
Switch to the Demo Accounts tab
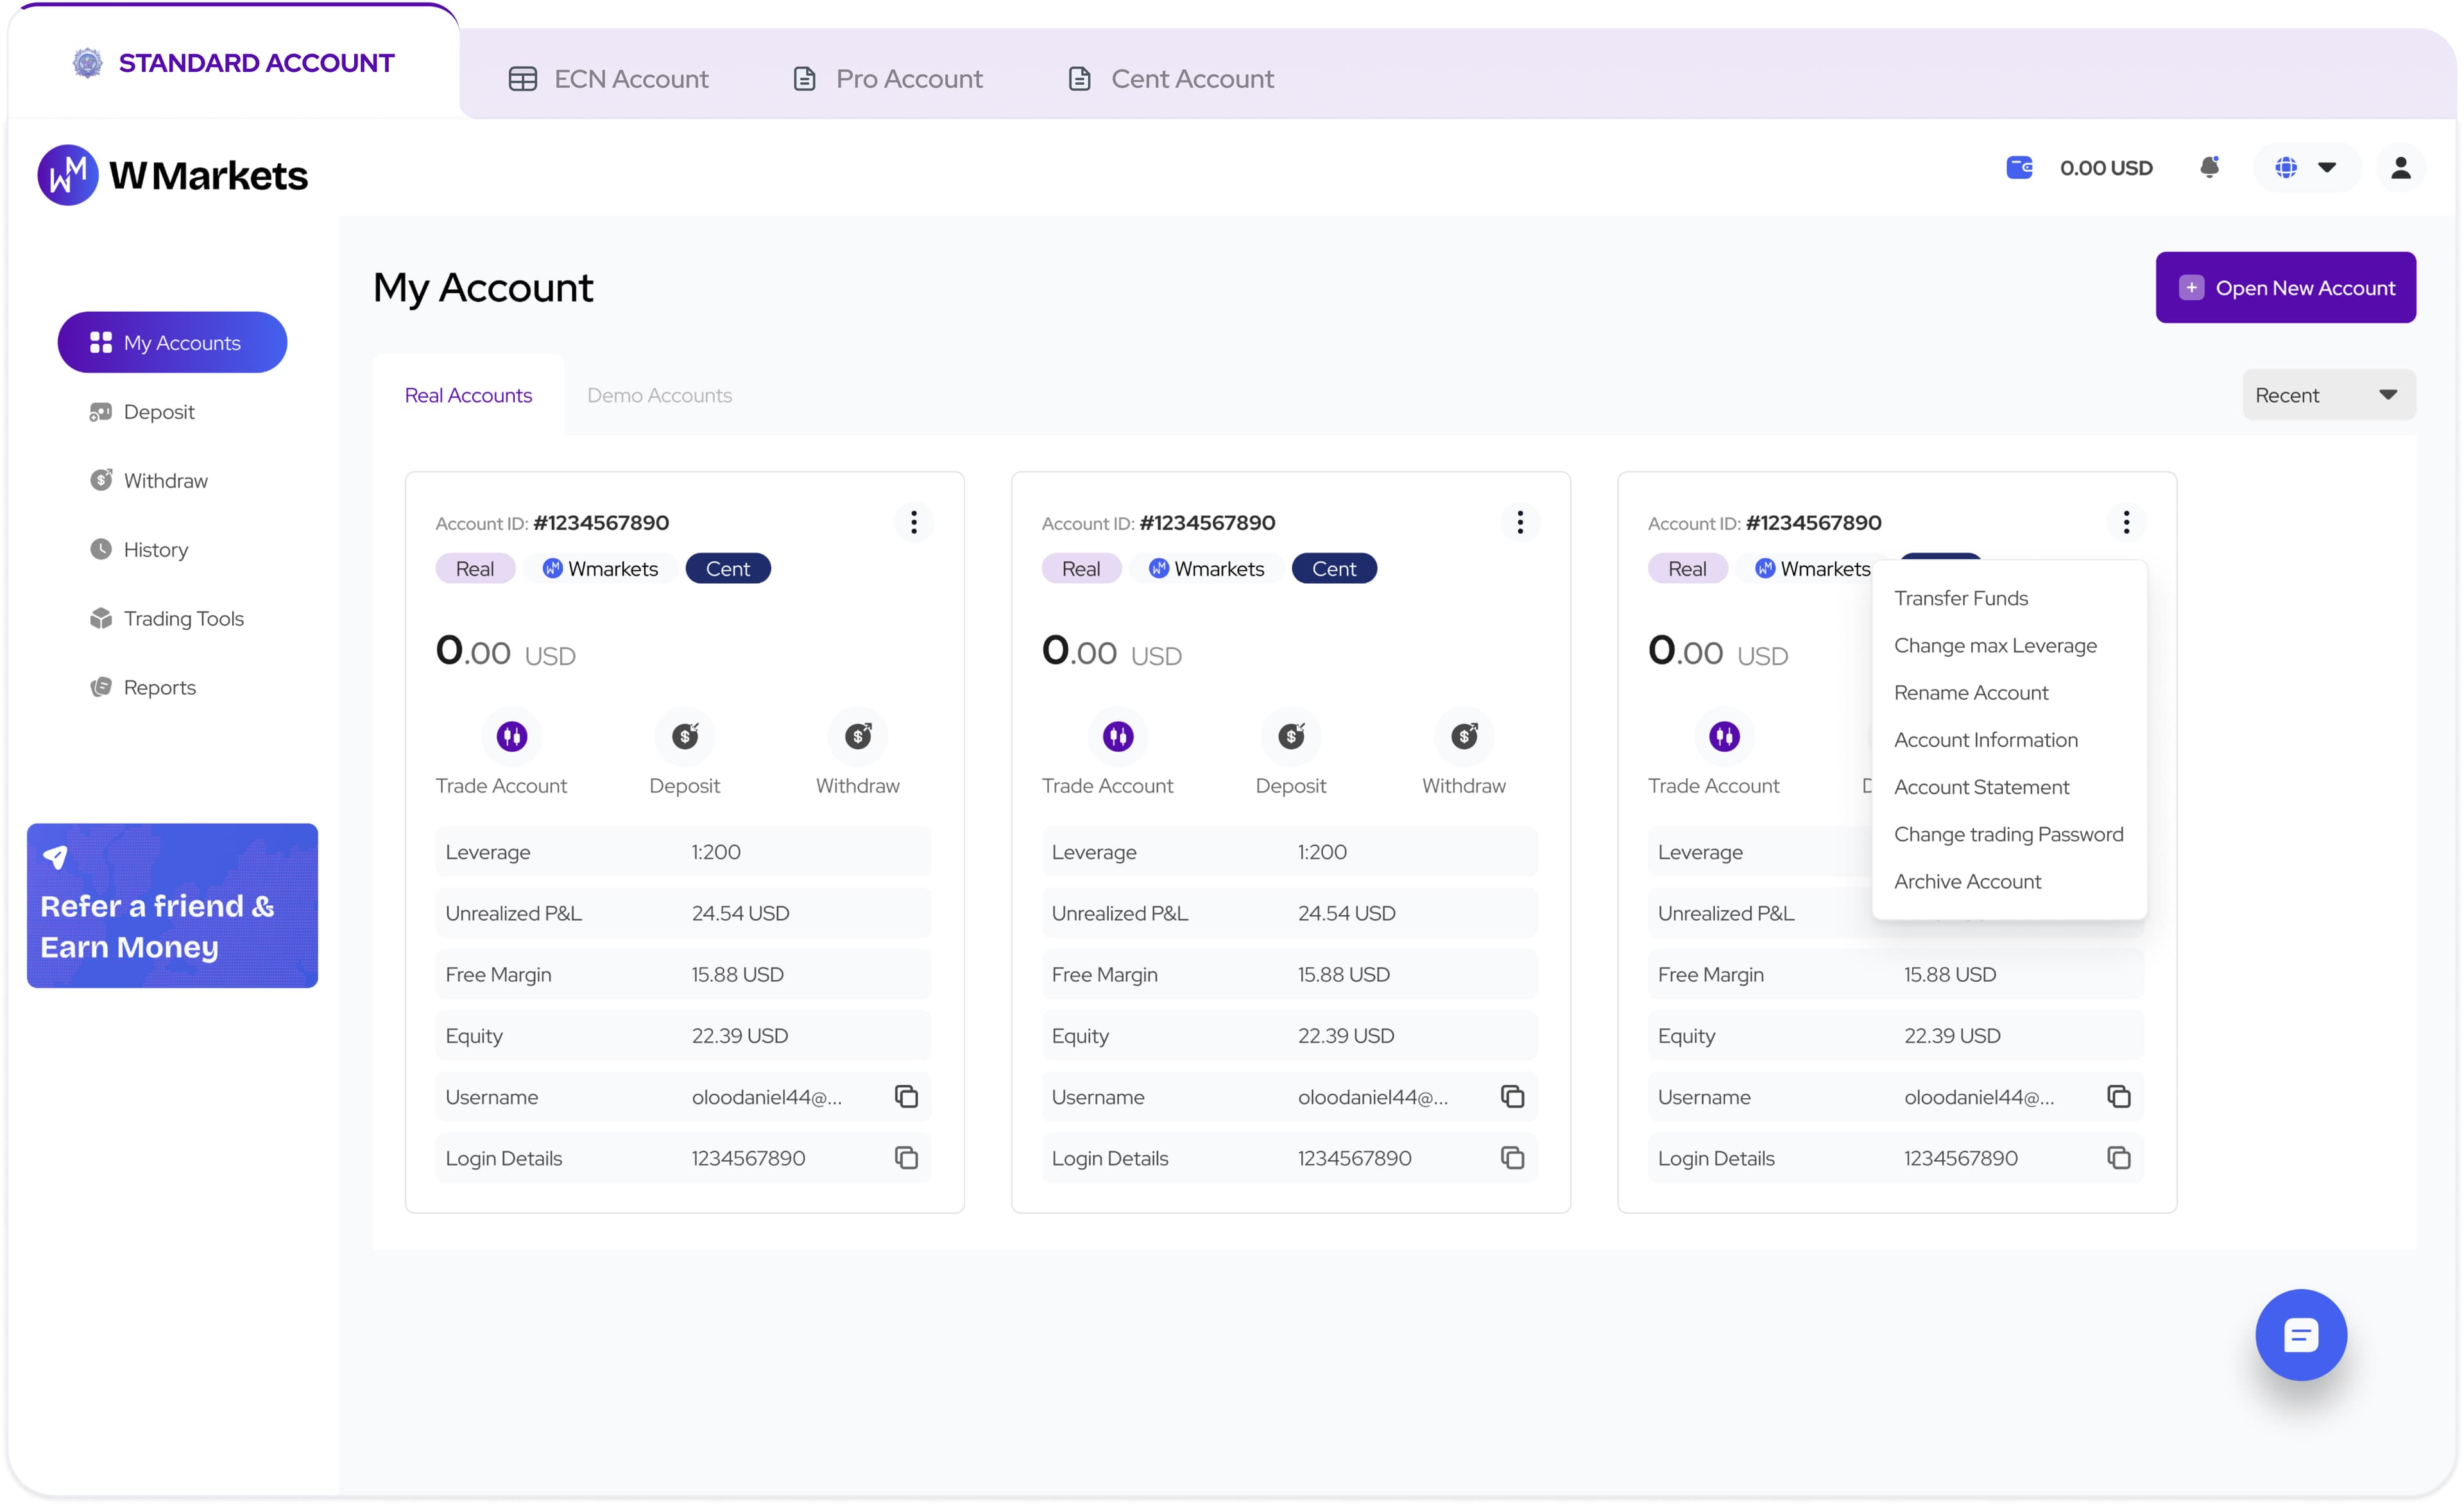(659, 395)
